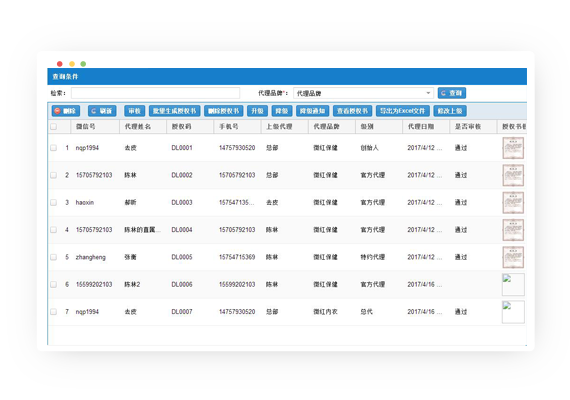Click 导出为Excel文件 export button
The width and height of the screenshot is (570, 400).
tap(402, 111)
